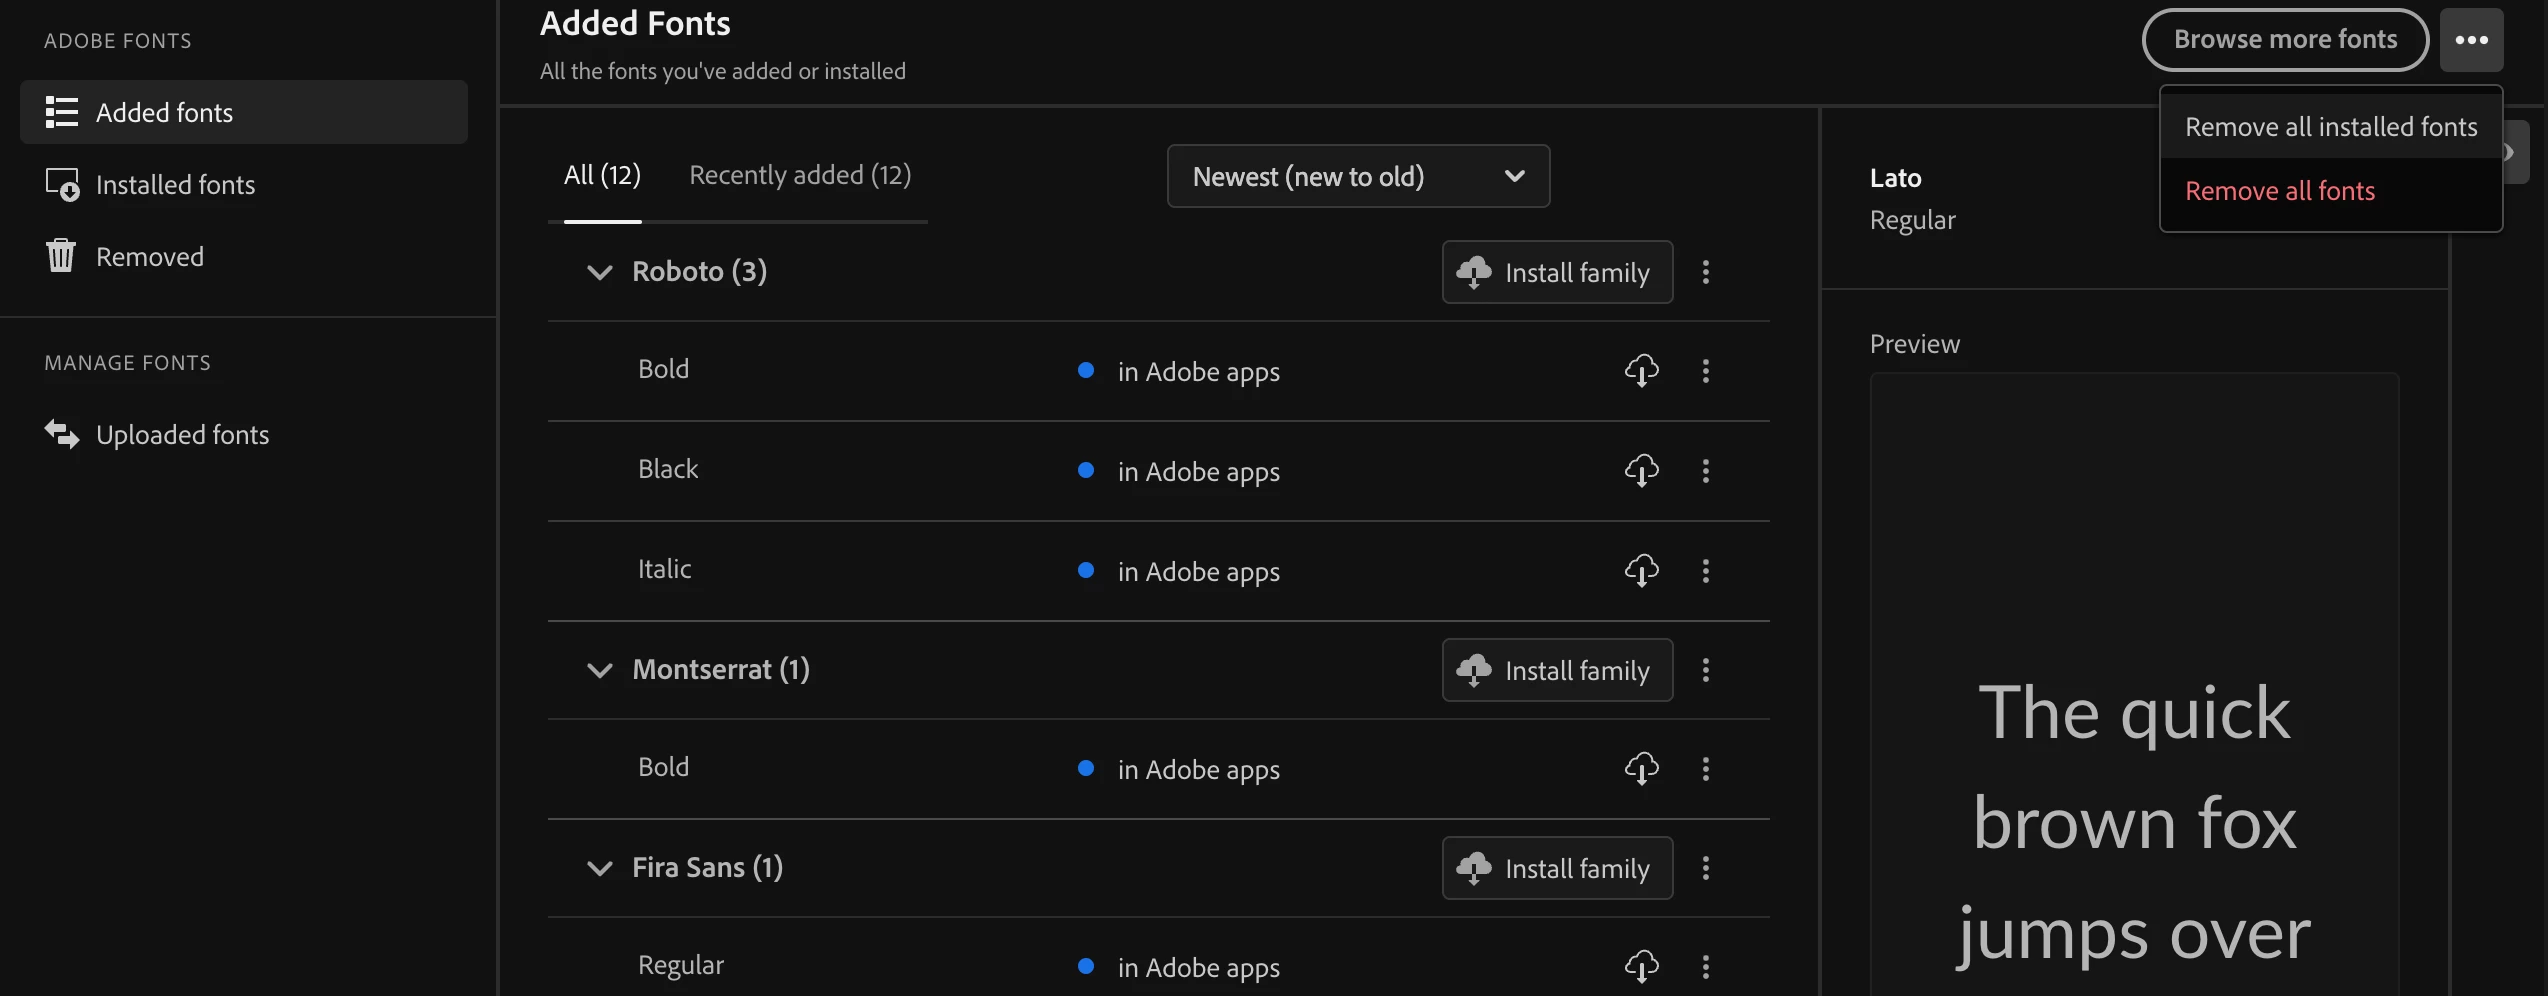Click 'in Adobe apps' status for Roboto Black
The image size is (2548, 996).
[1198, 471]
